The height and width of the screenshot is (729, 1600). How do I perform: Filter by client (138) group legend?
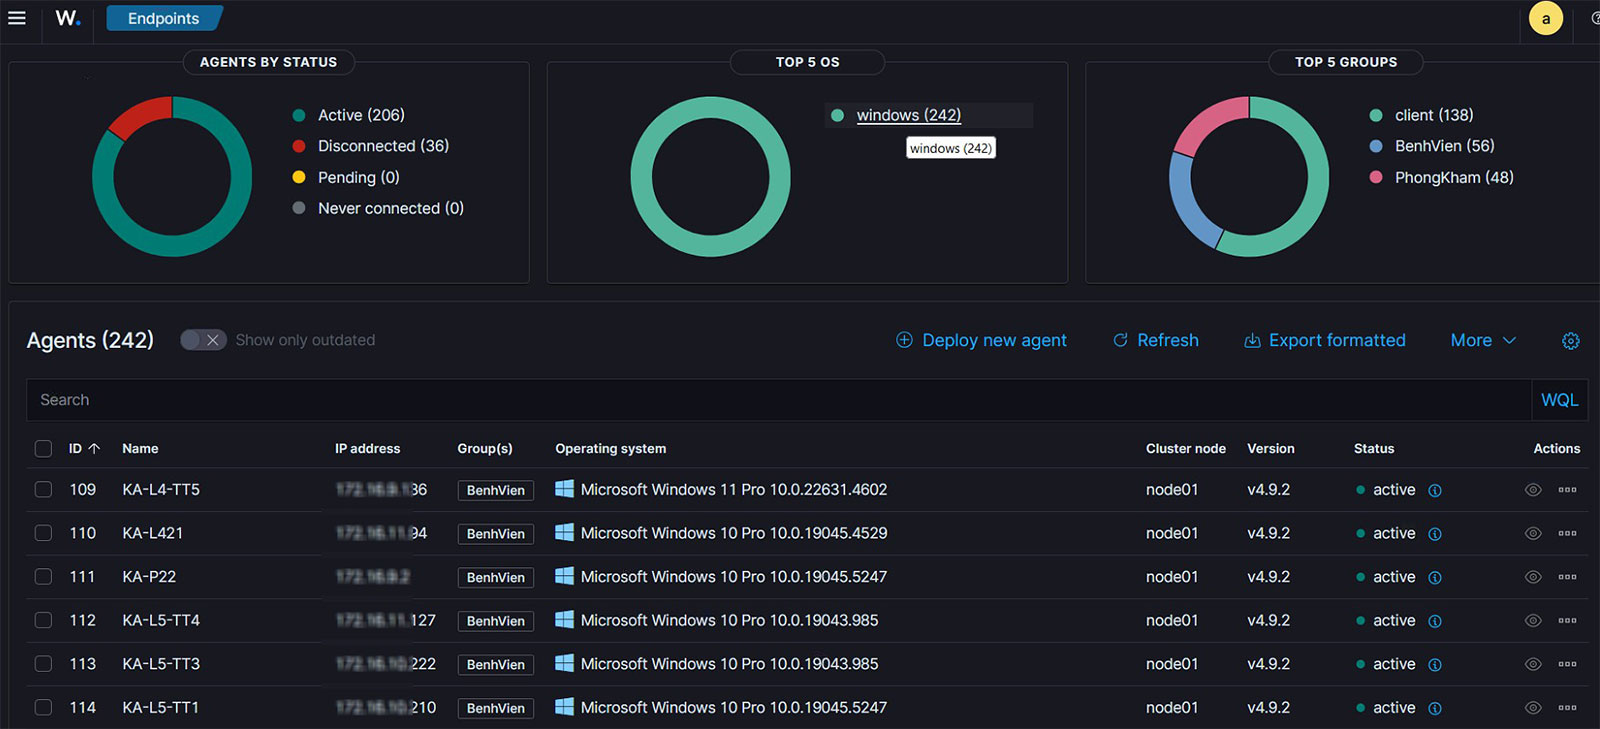click(x=1422, y=115)
